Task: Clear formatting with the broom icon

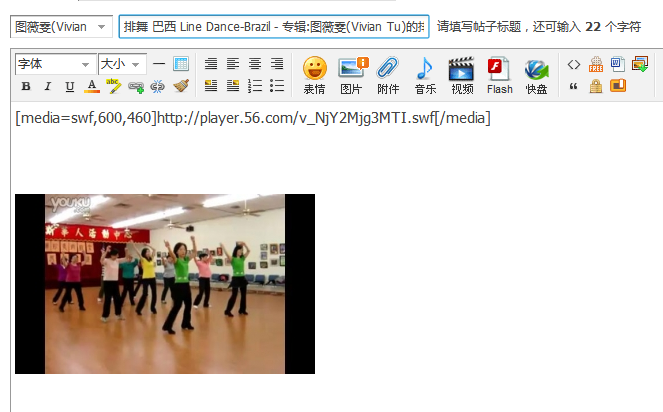Action: click(x=181, y=86)
